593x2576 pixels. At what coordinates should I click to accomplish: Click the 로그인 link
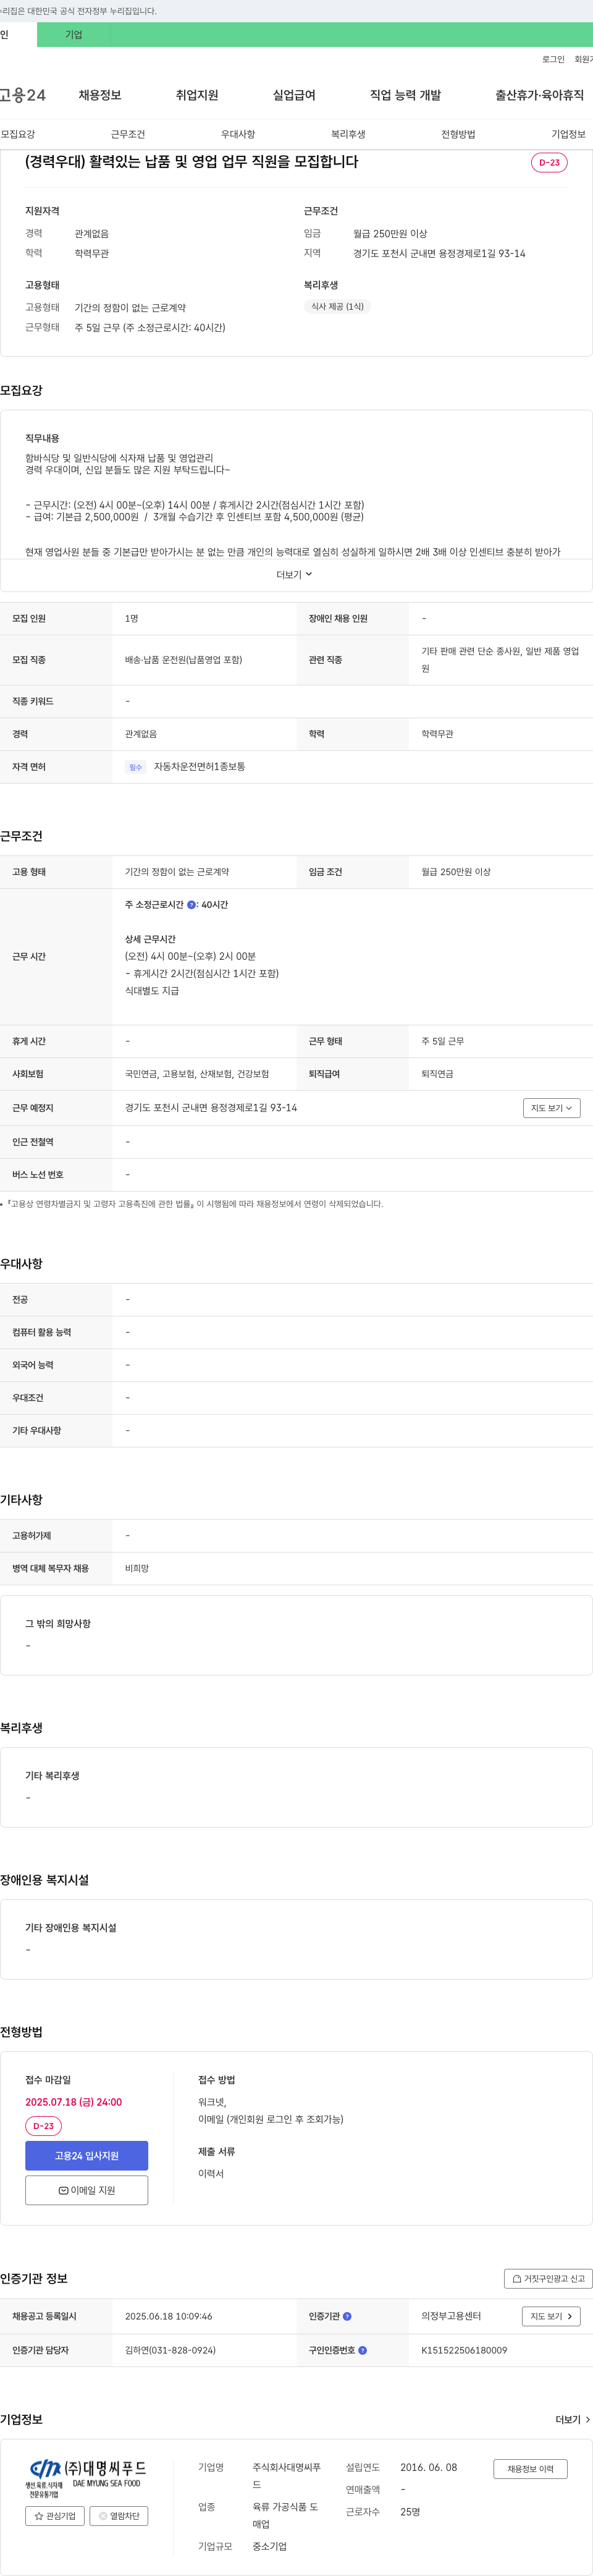[553, 59]
